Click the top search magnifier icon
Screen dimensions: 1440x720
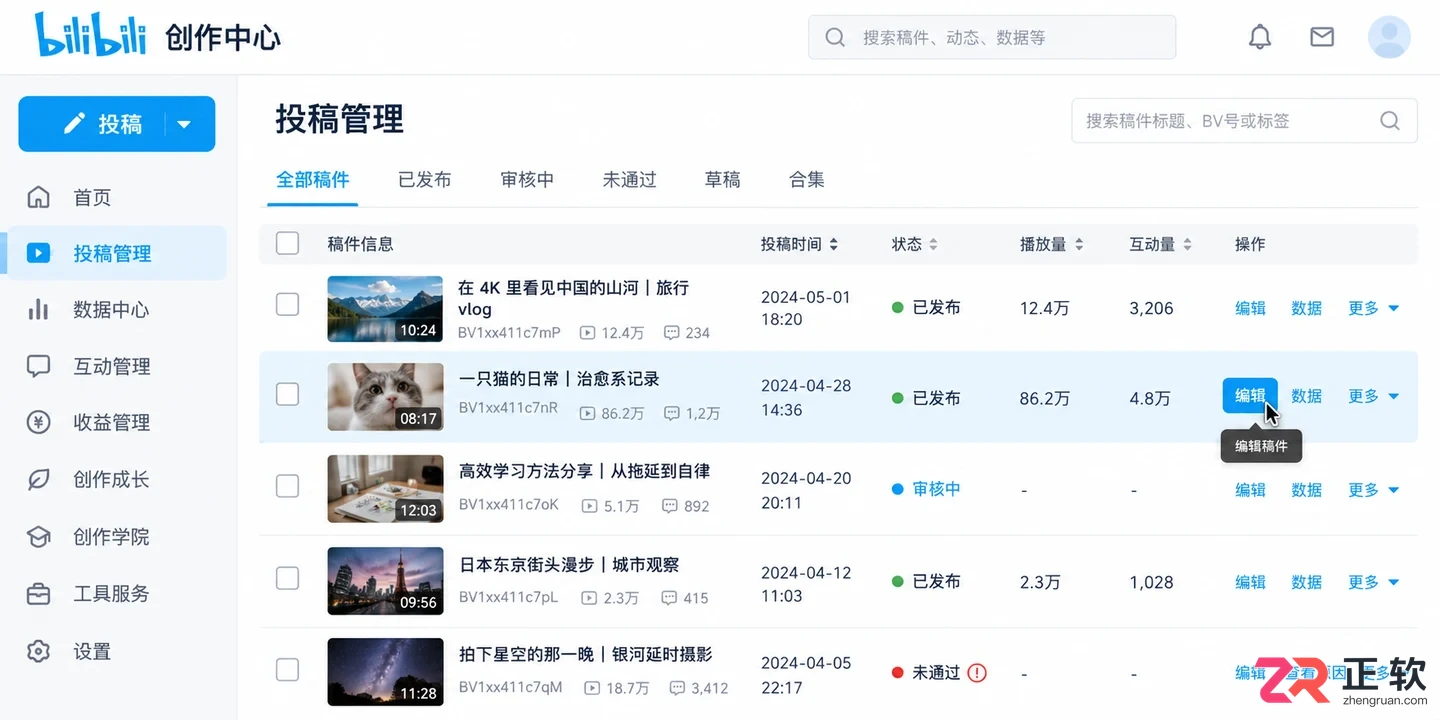(x=835, y=38)
